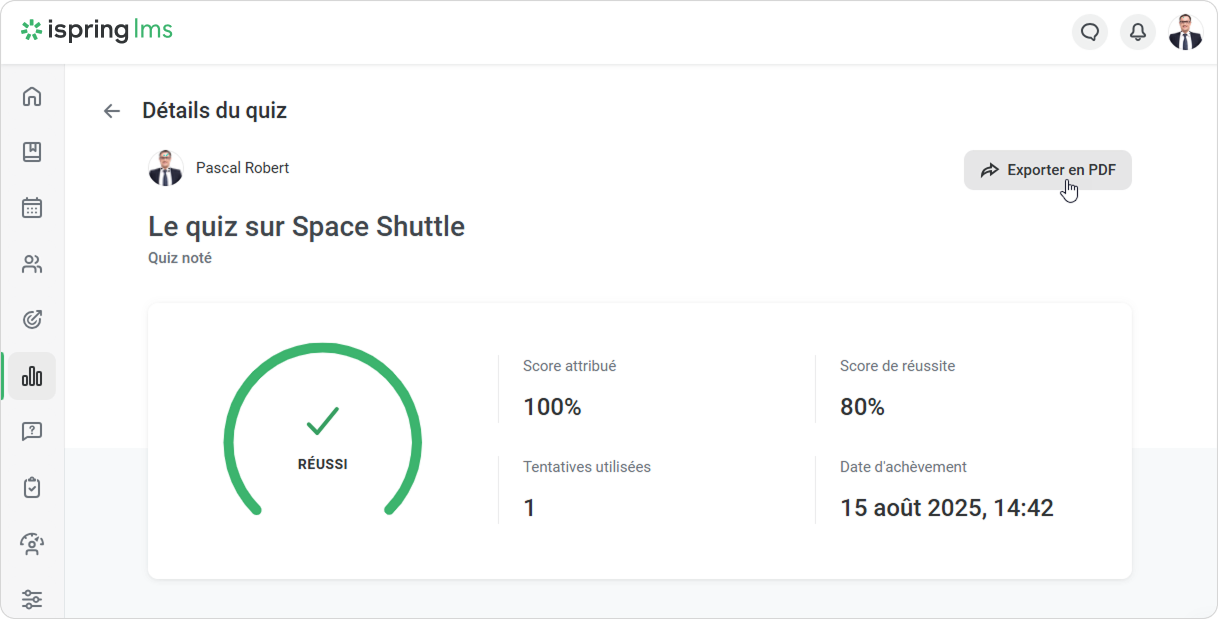Show notifications via the bell icon
Viewport: 1218px width, 619px height.
click(x=1138, y=32)
